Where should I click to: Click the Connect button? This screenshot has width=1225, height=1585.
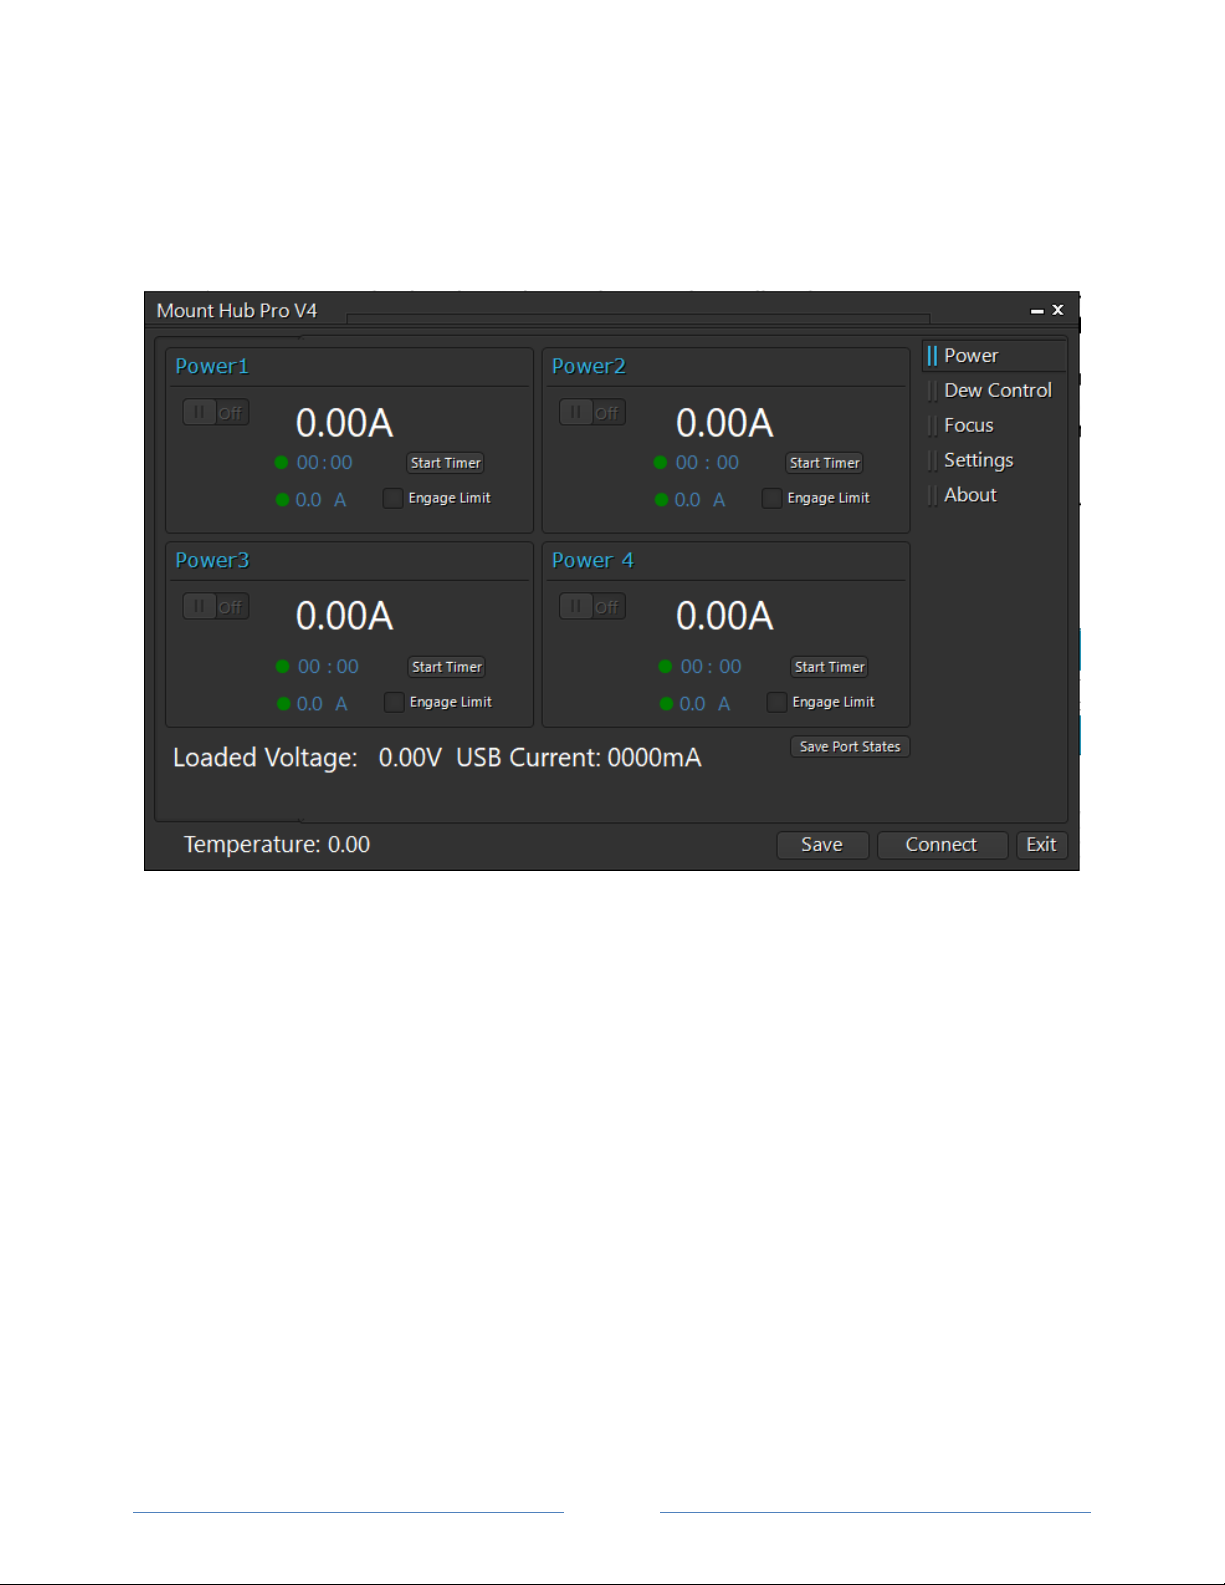[942, 845]
